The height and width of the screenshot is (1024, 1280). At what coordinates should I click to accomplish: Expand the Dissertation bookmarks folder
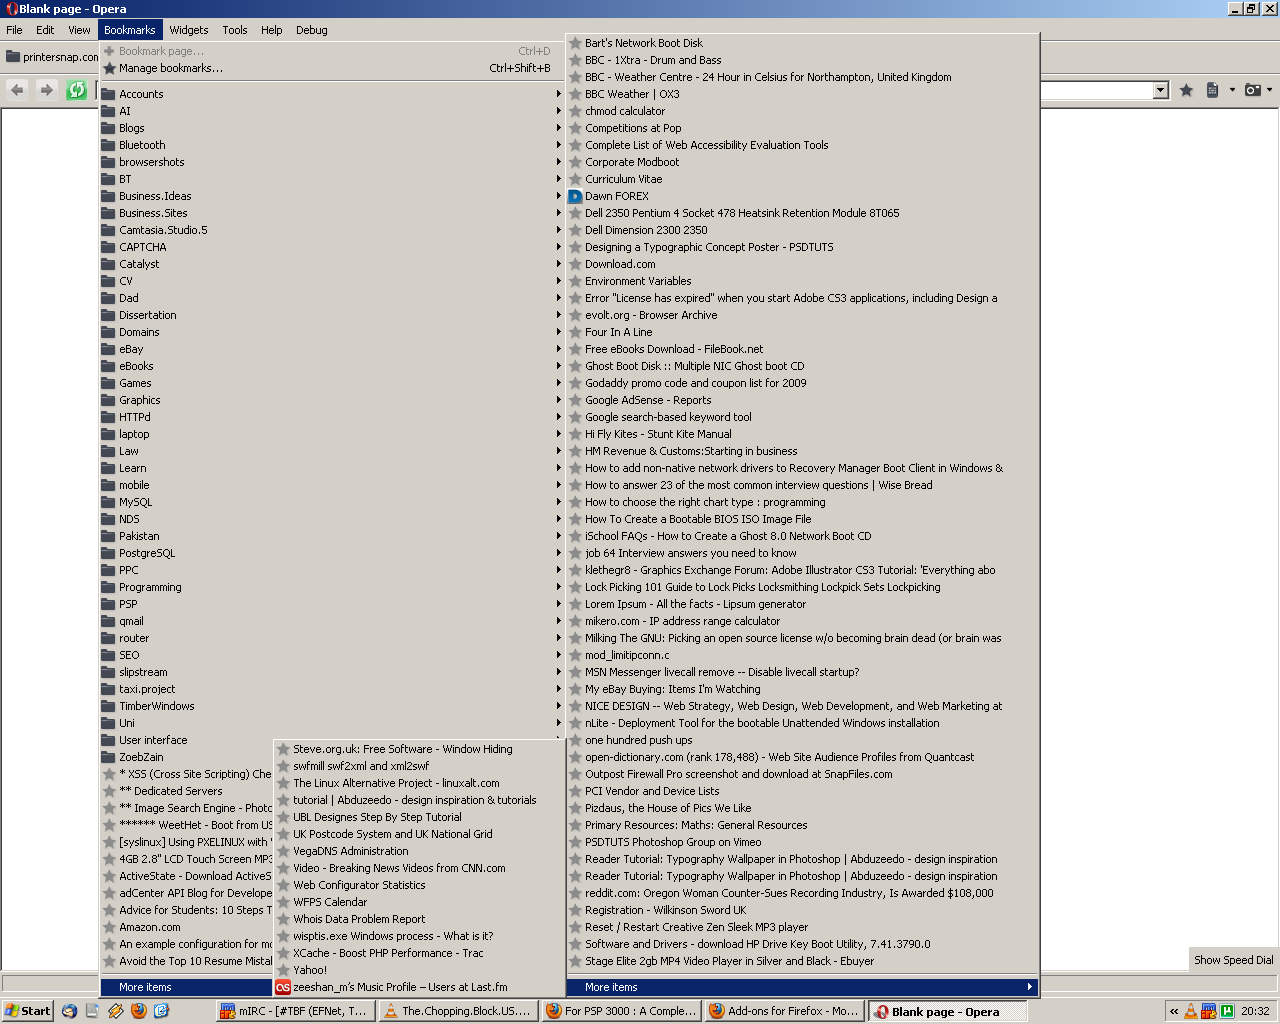tap(147, 315)
